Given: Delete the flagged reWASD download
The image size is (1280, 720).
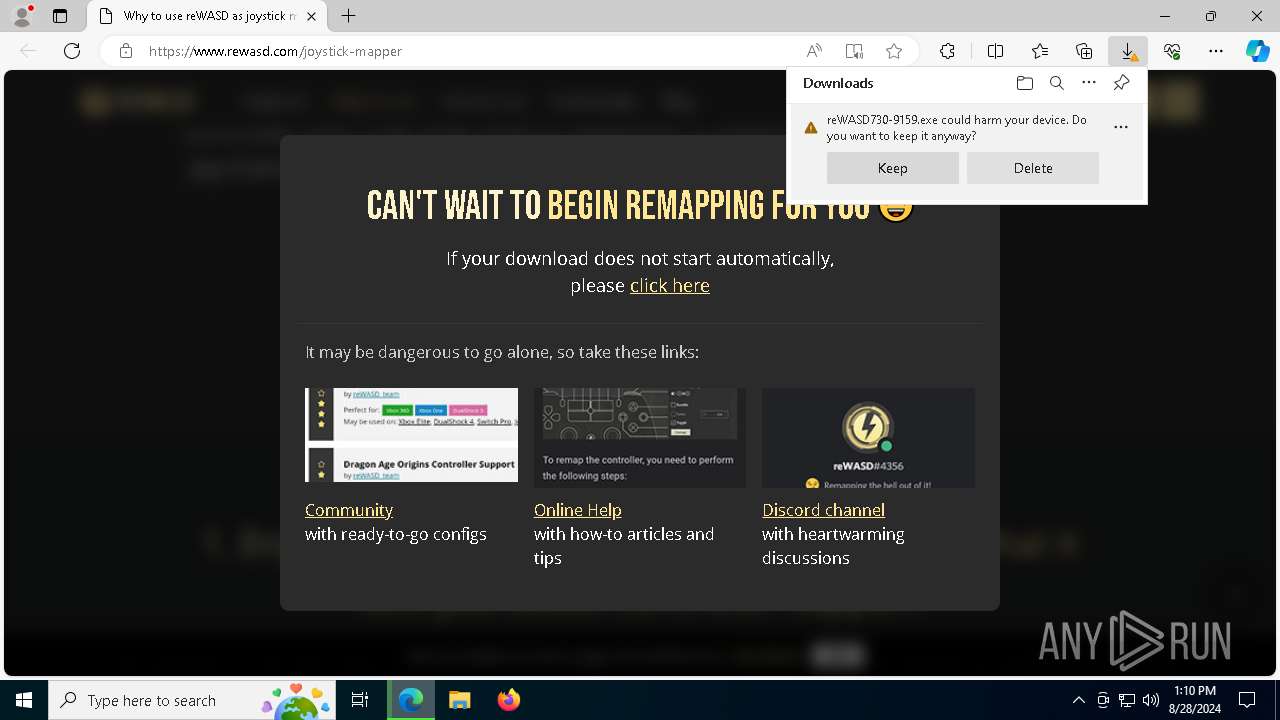Looking at the screenshot, I should (1032, 168).
